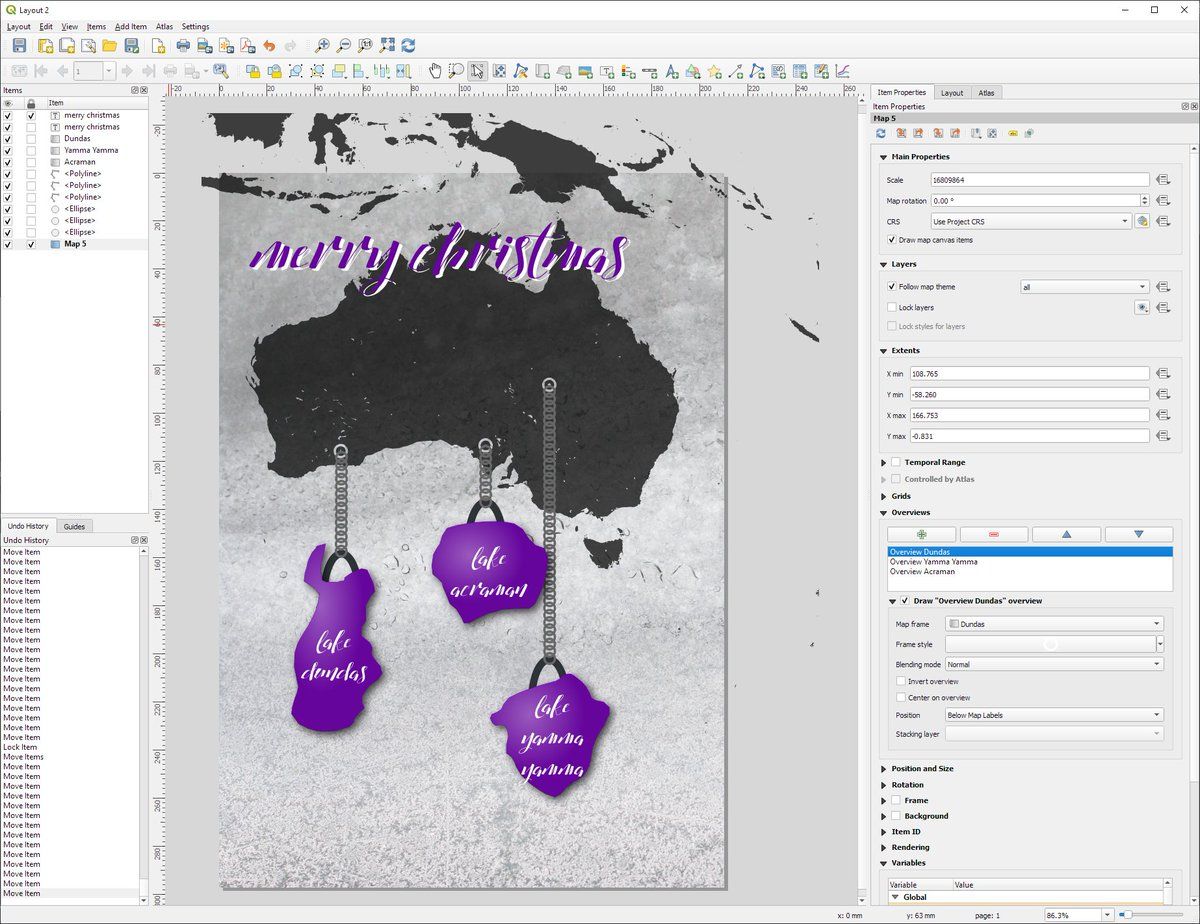Click the add overview plus button

coord(921,535)
